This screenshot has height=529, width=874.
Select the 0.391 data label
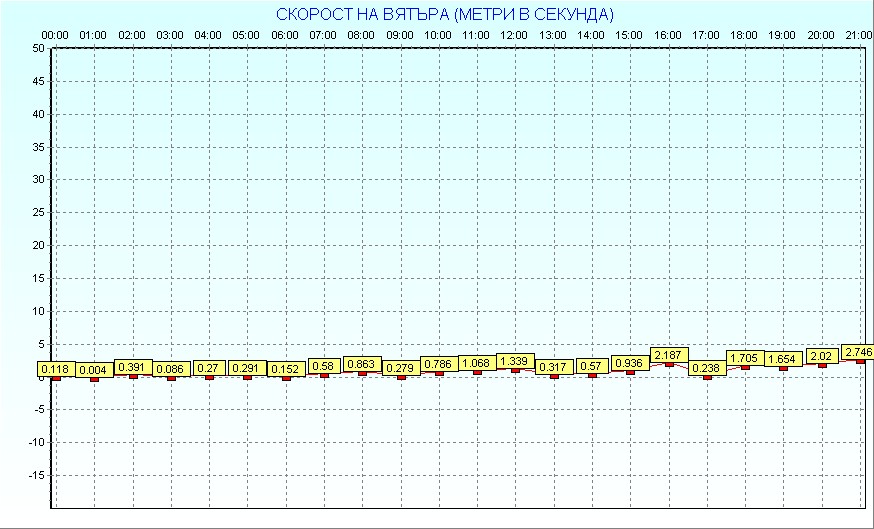click(x=133, y=367)
